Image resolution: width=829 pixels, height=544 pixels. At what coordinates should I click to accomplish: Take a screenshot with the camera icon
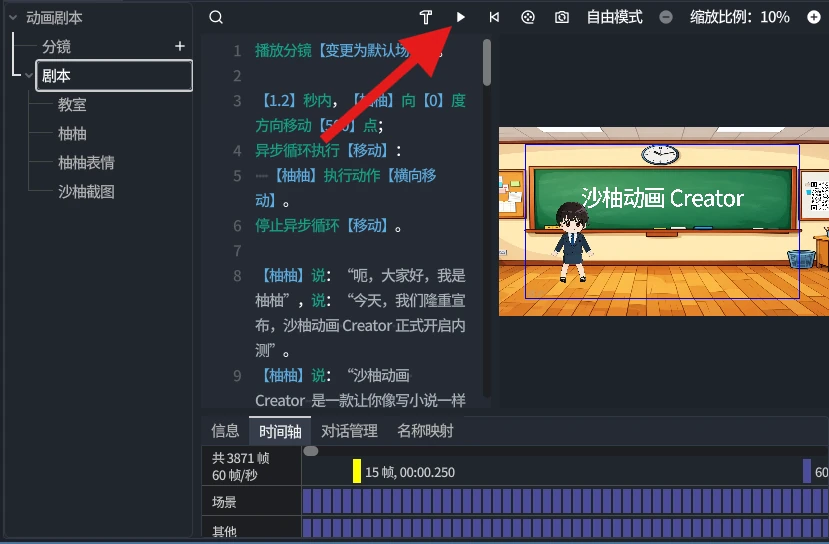[561, 17]
